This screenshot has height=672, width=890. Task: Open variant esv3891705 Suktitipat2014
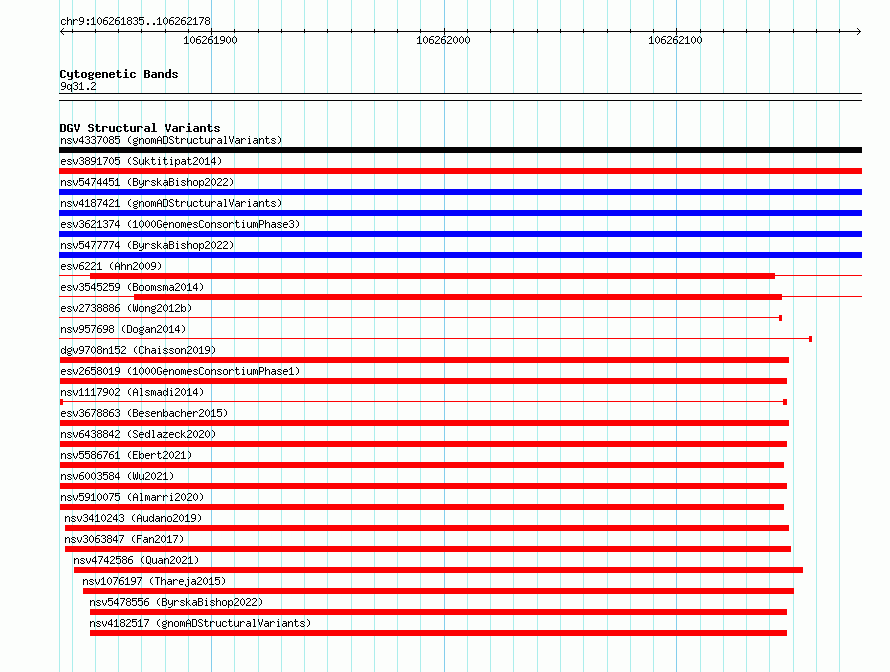(x=141, y=161)
